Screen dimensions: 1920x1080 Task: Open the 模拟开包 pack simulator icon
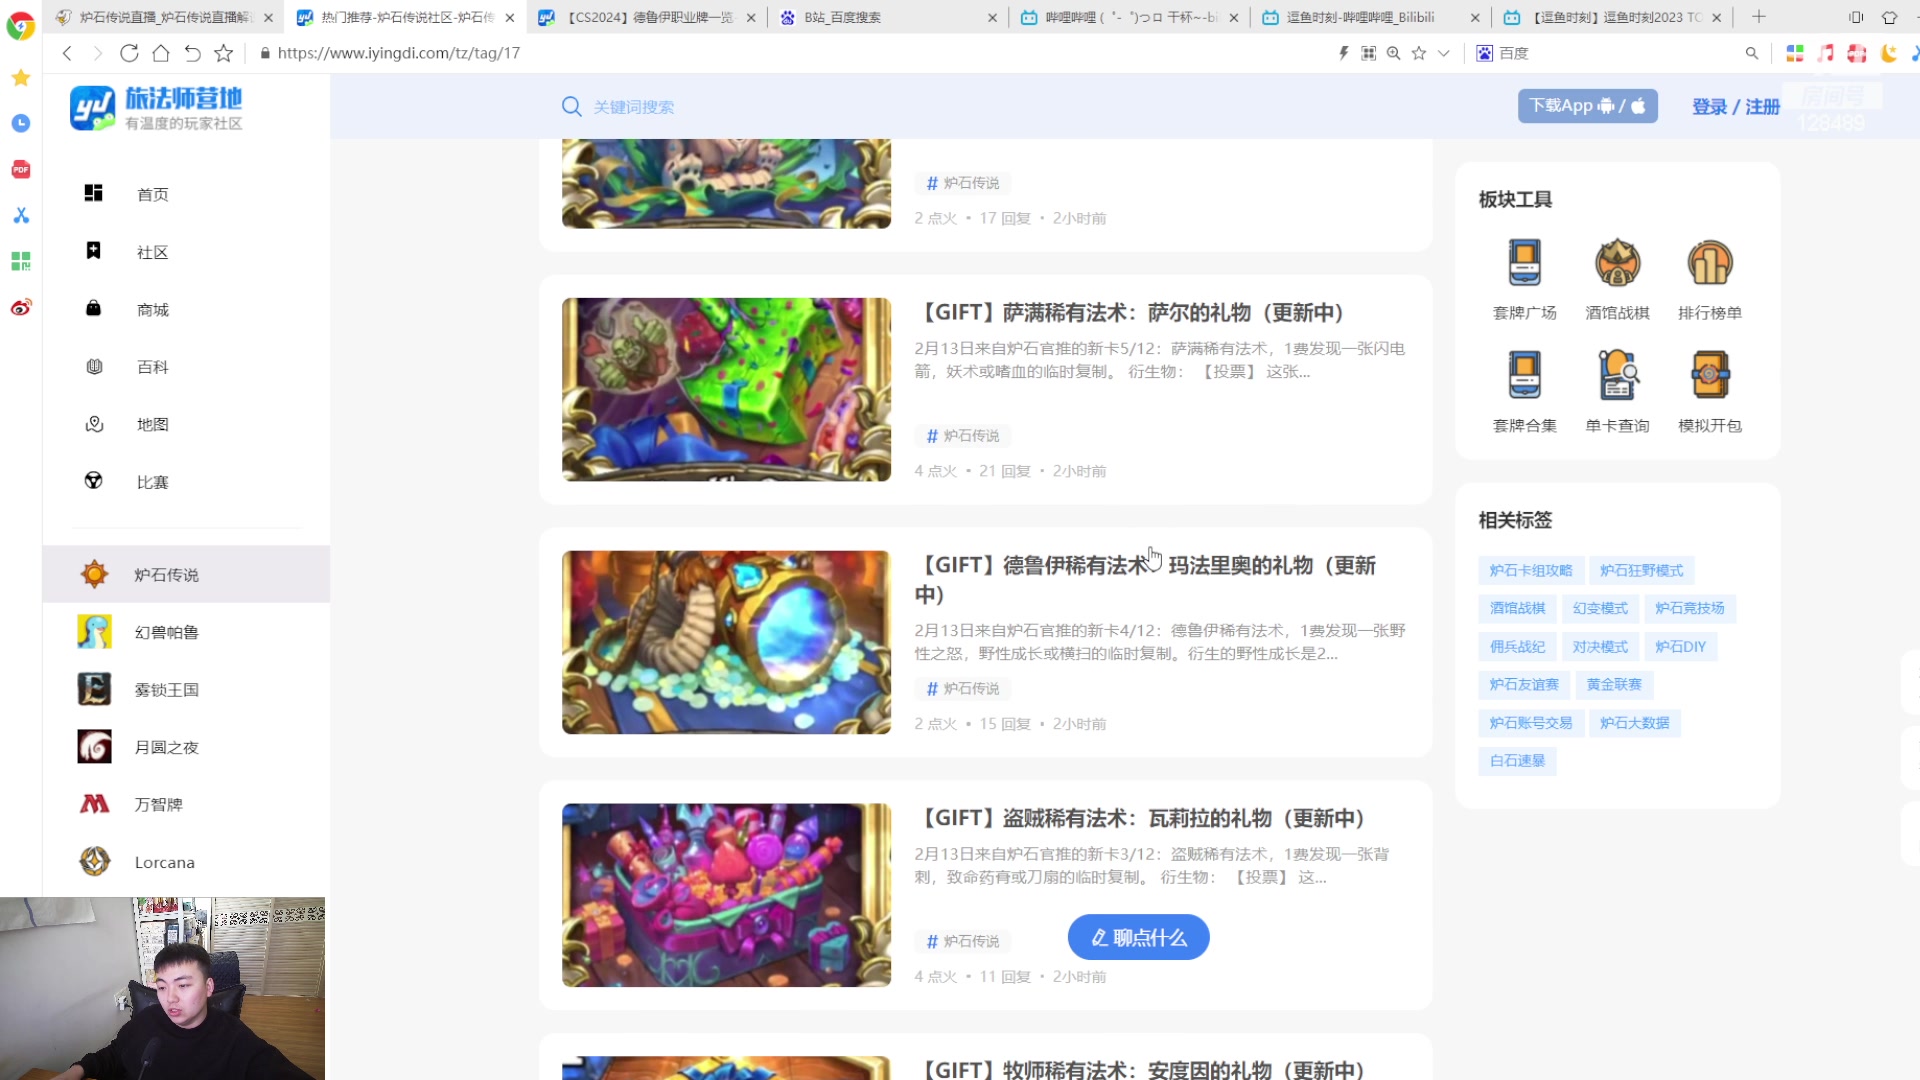1709,375
